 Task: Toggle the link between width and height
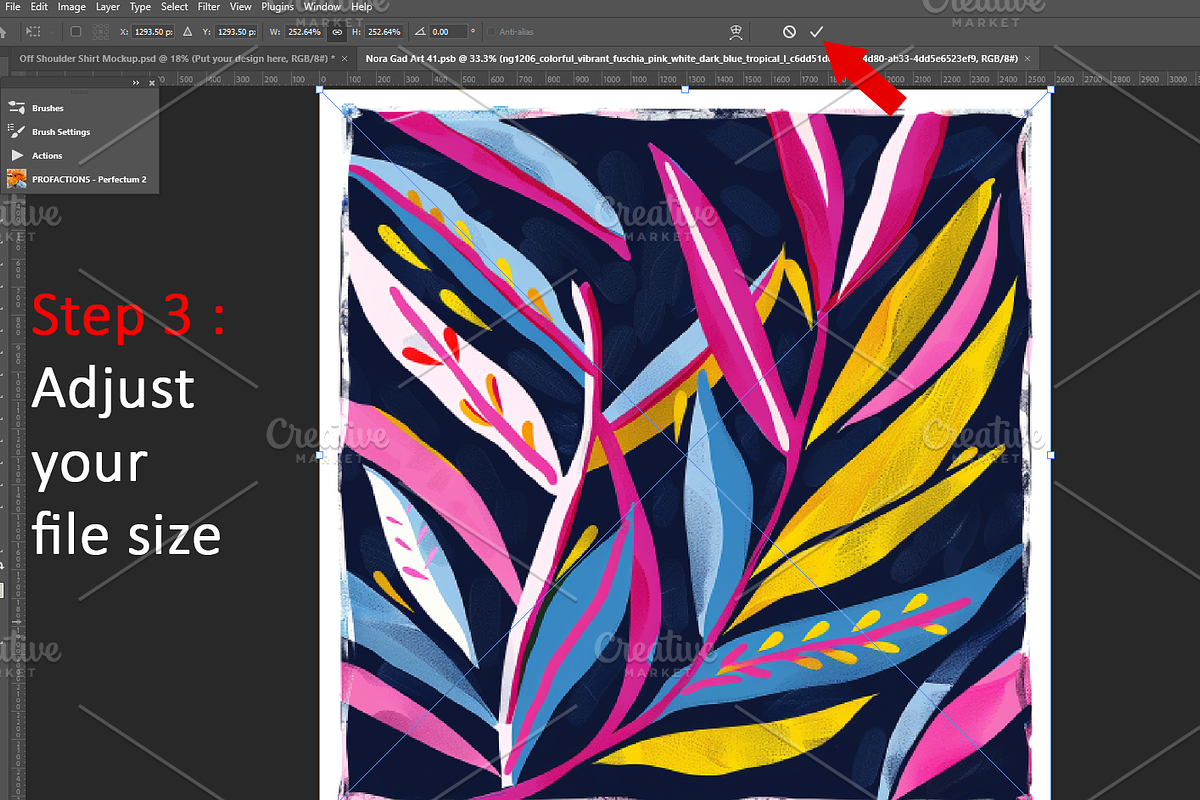337,32
